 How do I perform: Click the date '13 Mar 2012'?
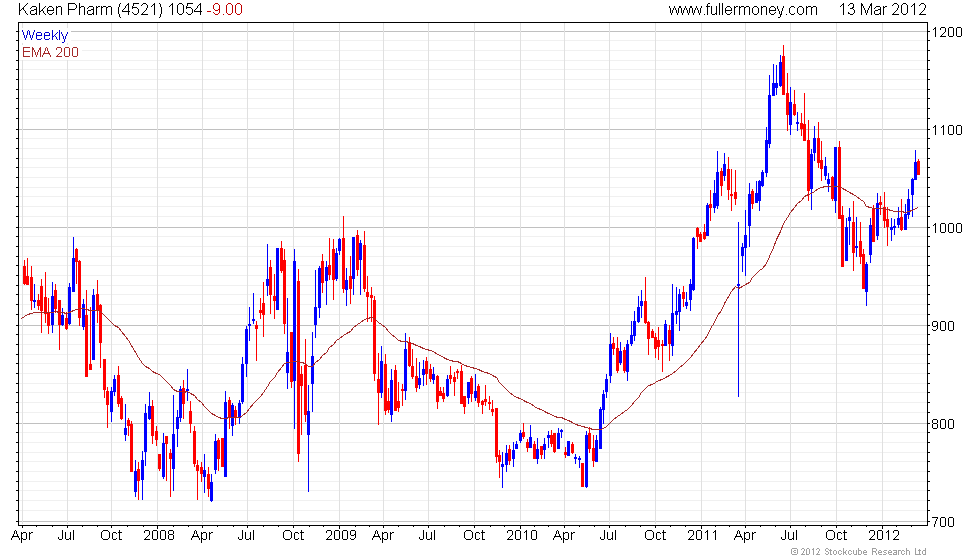tap(882, 9)
